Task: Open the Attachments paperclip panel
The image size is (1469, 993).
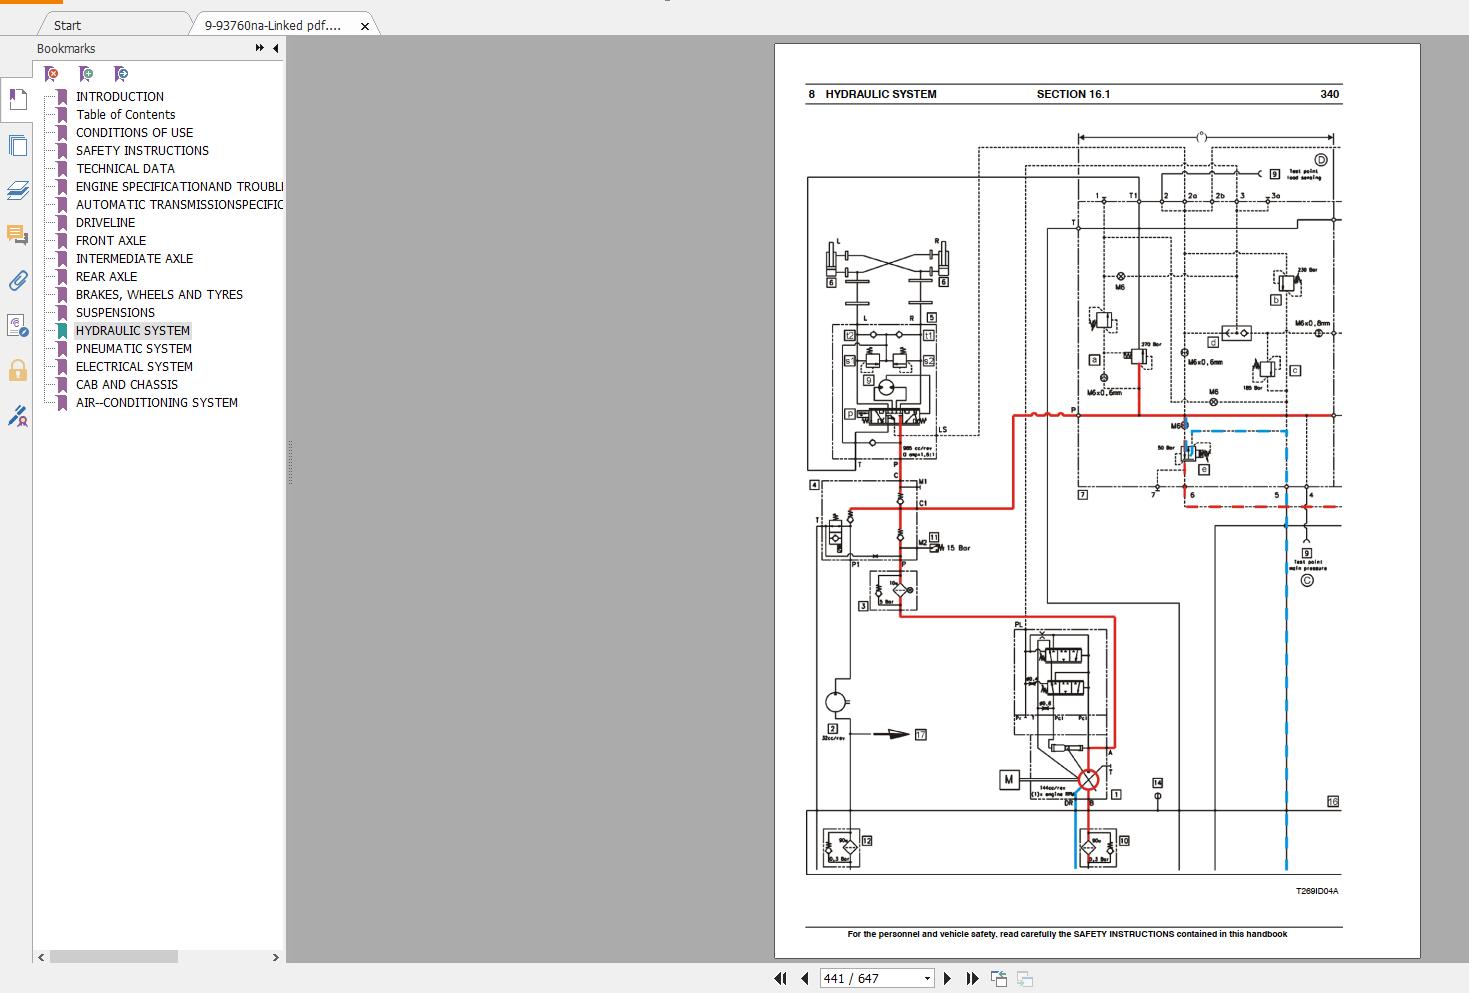Action: point(17,281)
